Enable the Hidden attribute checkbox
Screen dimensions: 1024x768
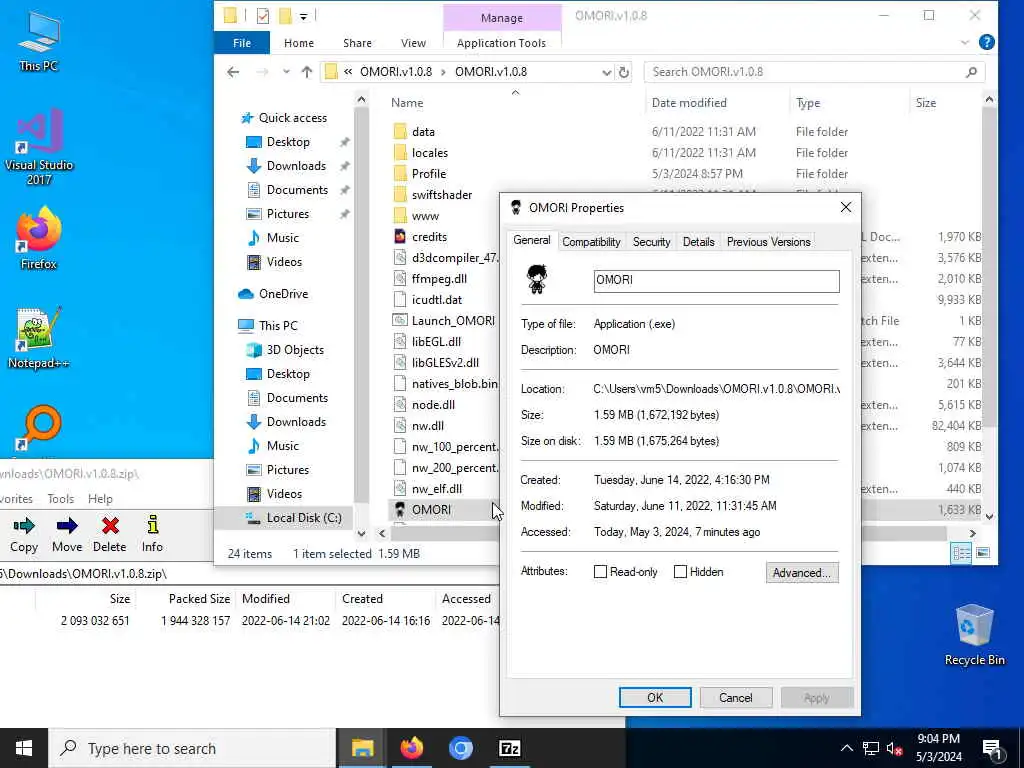click(x=680, y=571)
